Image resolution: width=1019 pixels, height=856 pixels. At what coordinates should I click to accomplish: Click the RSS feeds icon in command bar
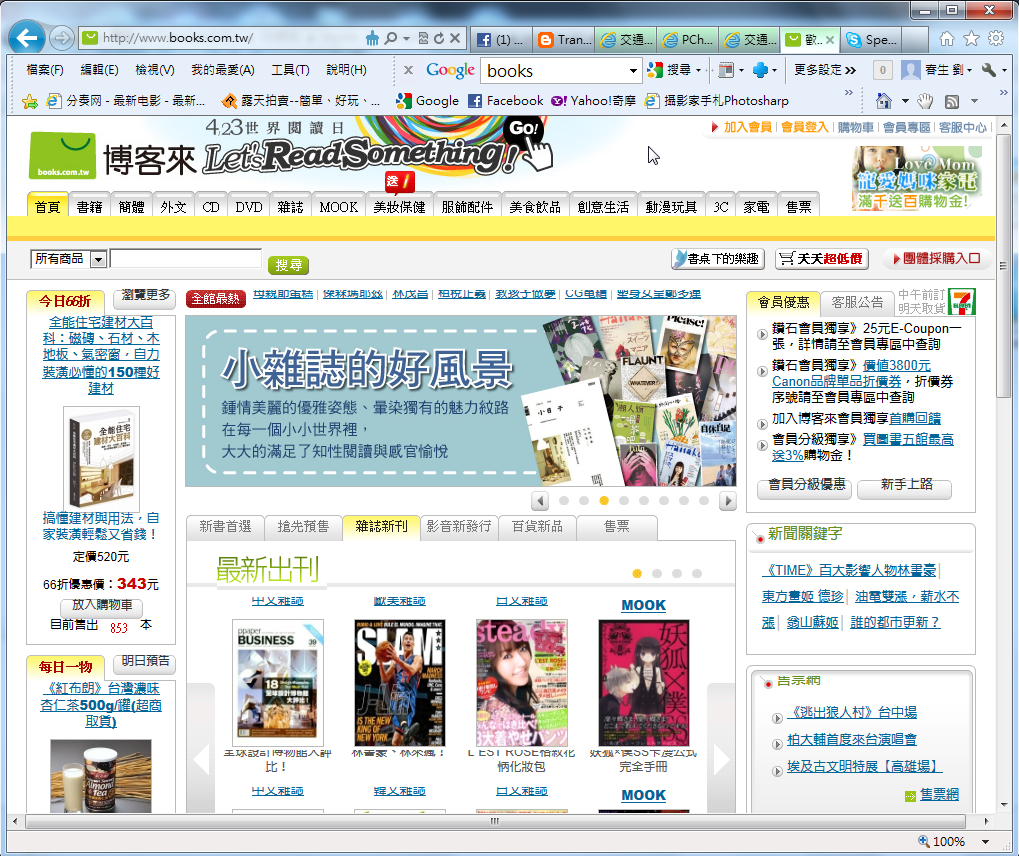pos(952,101)
